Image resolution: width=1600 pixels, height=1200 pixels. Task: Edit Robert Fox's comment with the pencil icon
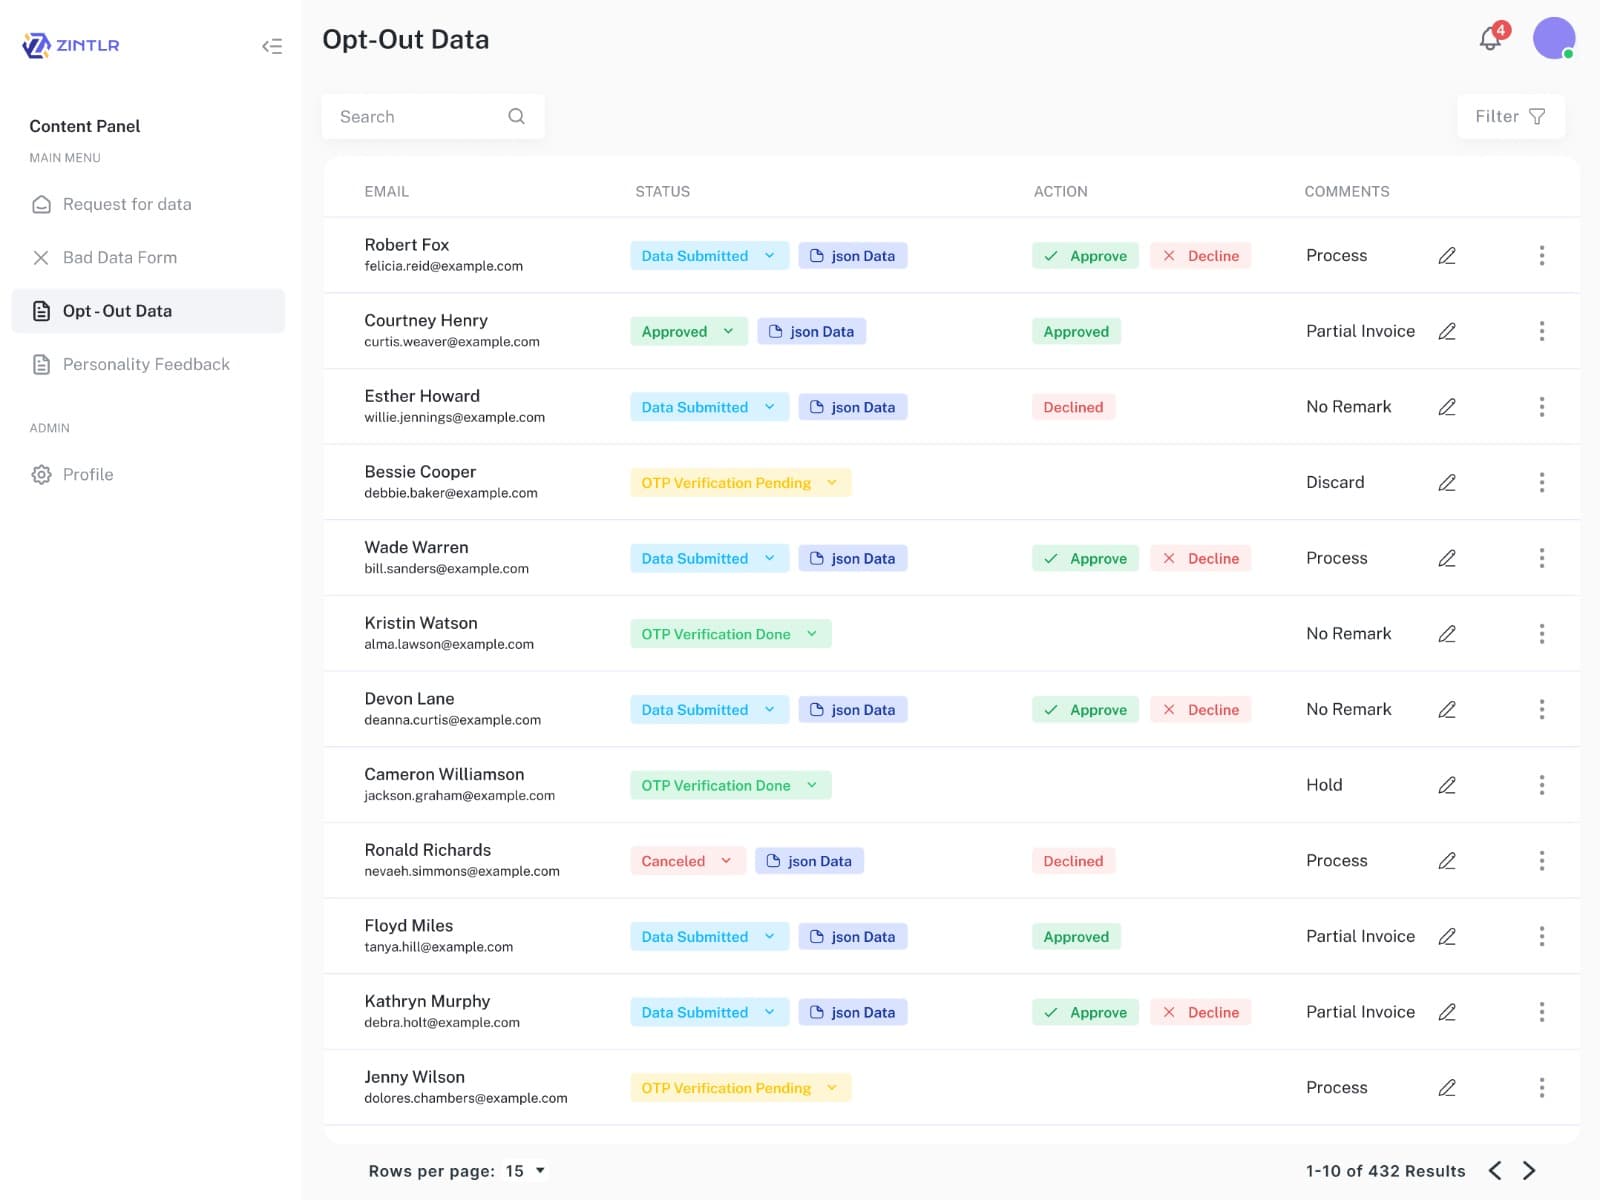(x=1447, y=255)
